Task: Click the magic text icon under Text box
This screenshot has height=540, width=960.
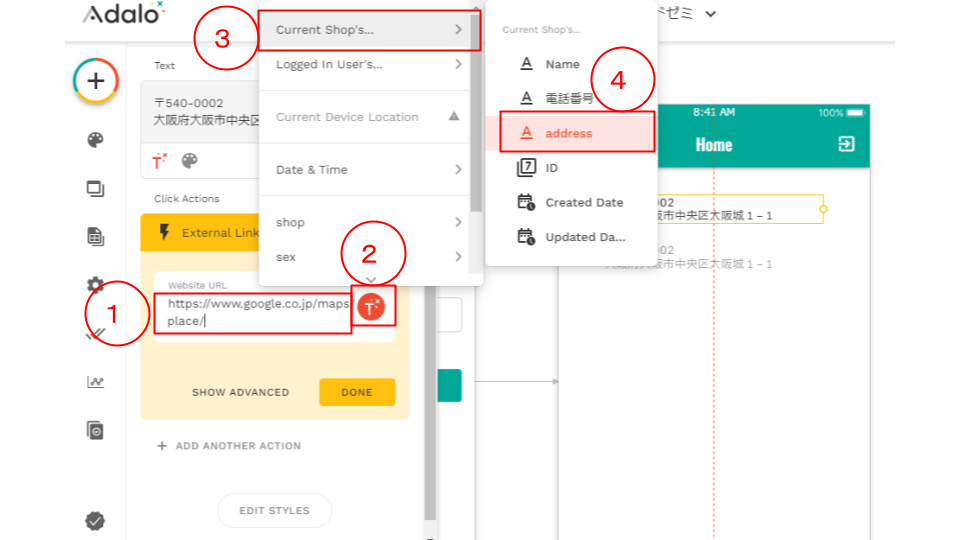Action: [x=160, y=161]
